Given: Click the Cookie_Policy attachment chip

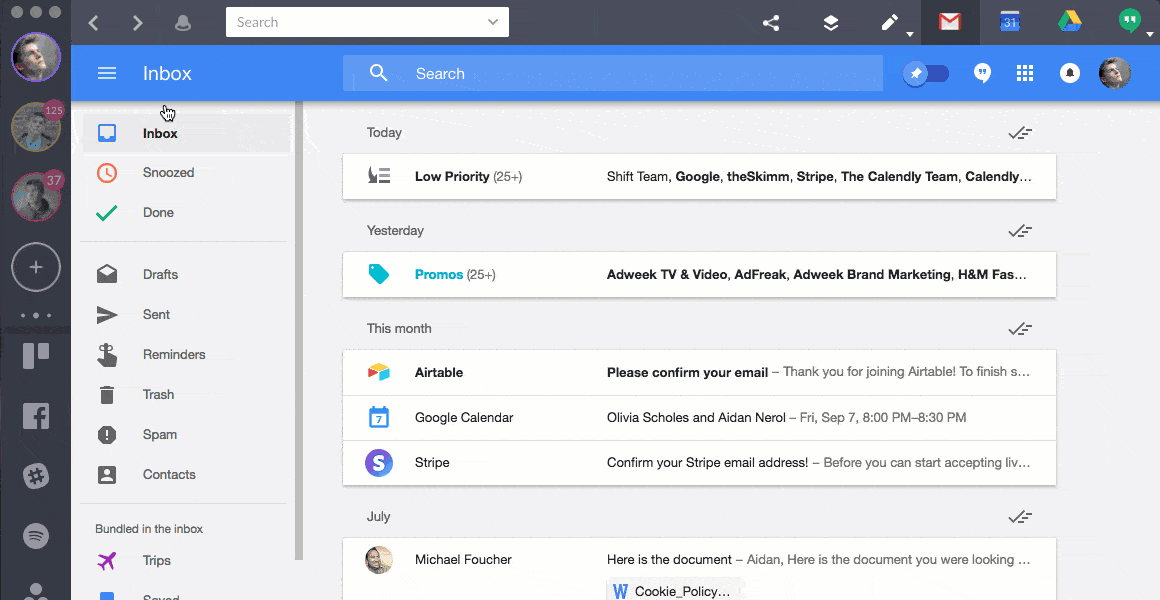Looking at the screenshot, I should click(x=673, y=590).
